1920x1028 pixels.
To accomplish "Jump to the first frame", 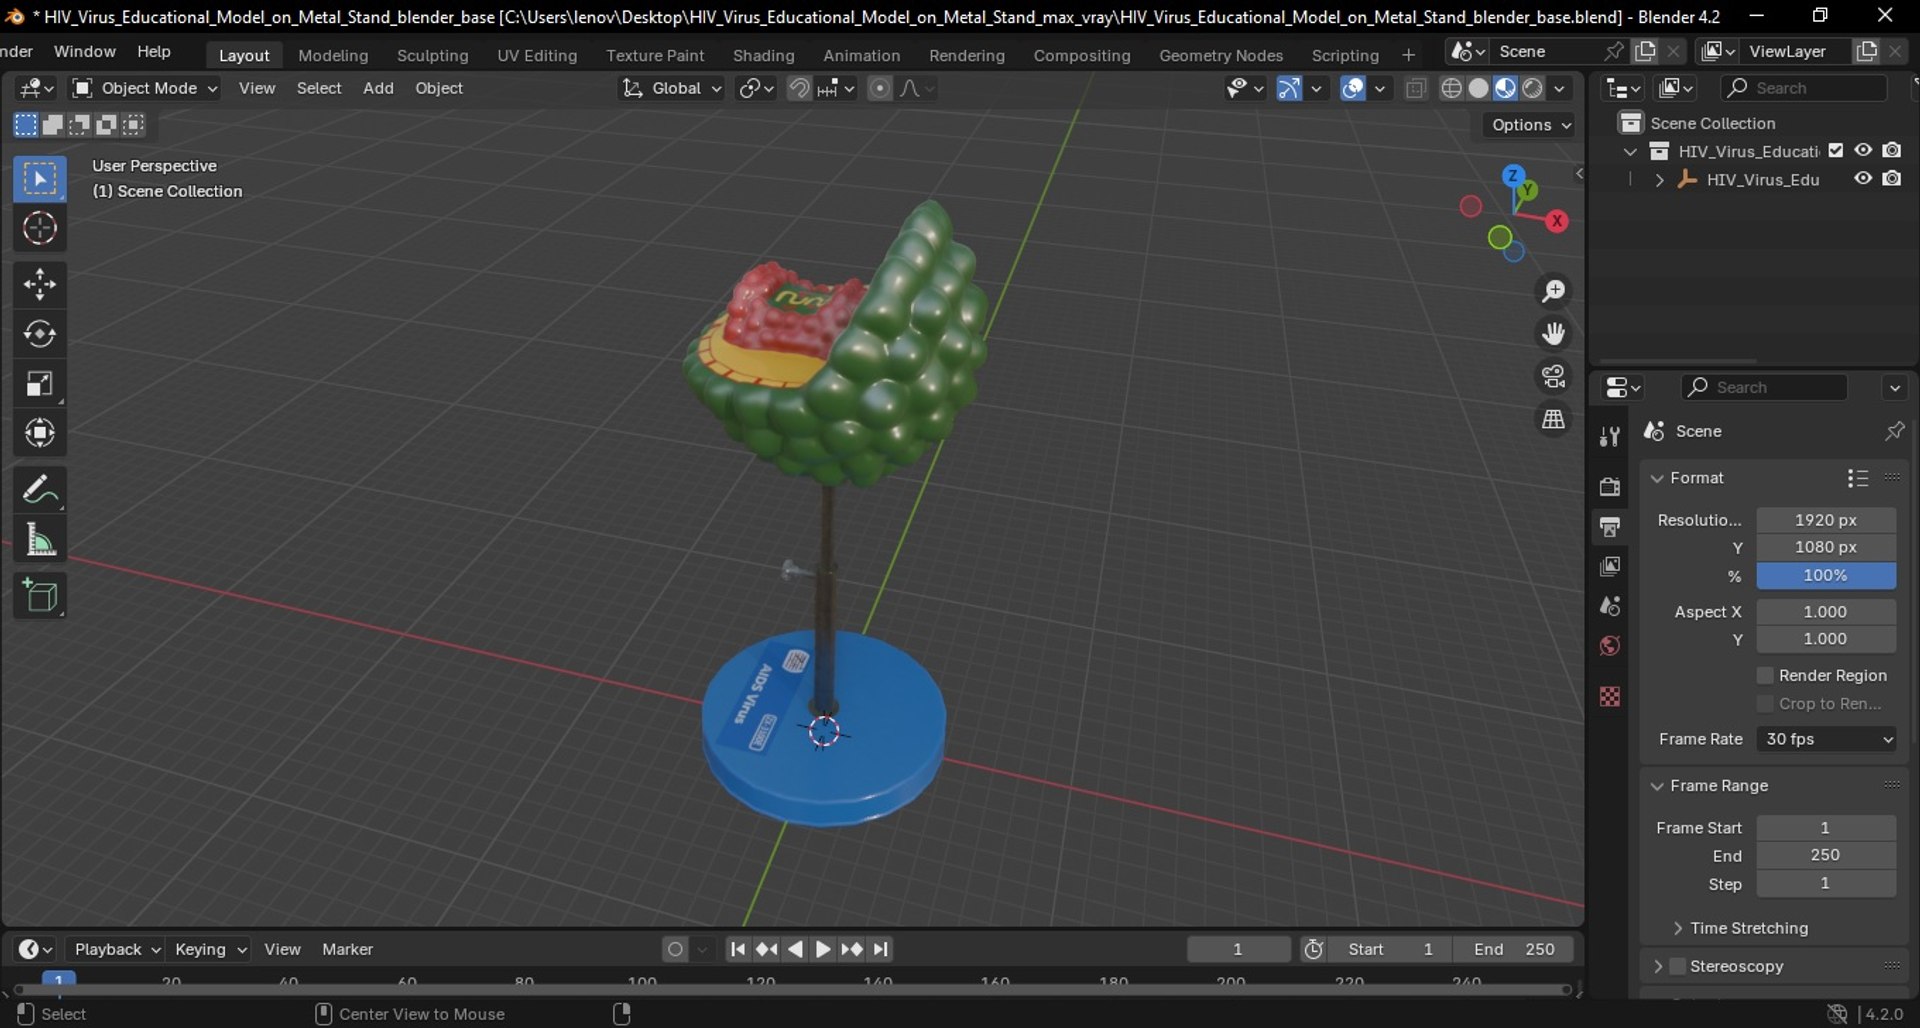I will click(737, 949).
